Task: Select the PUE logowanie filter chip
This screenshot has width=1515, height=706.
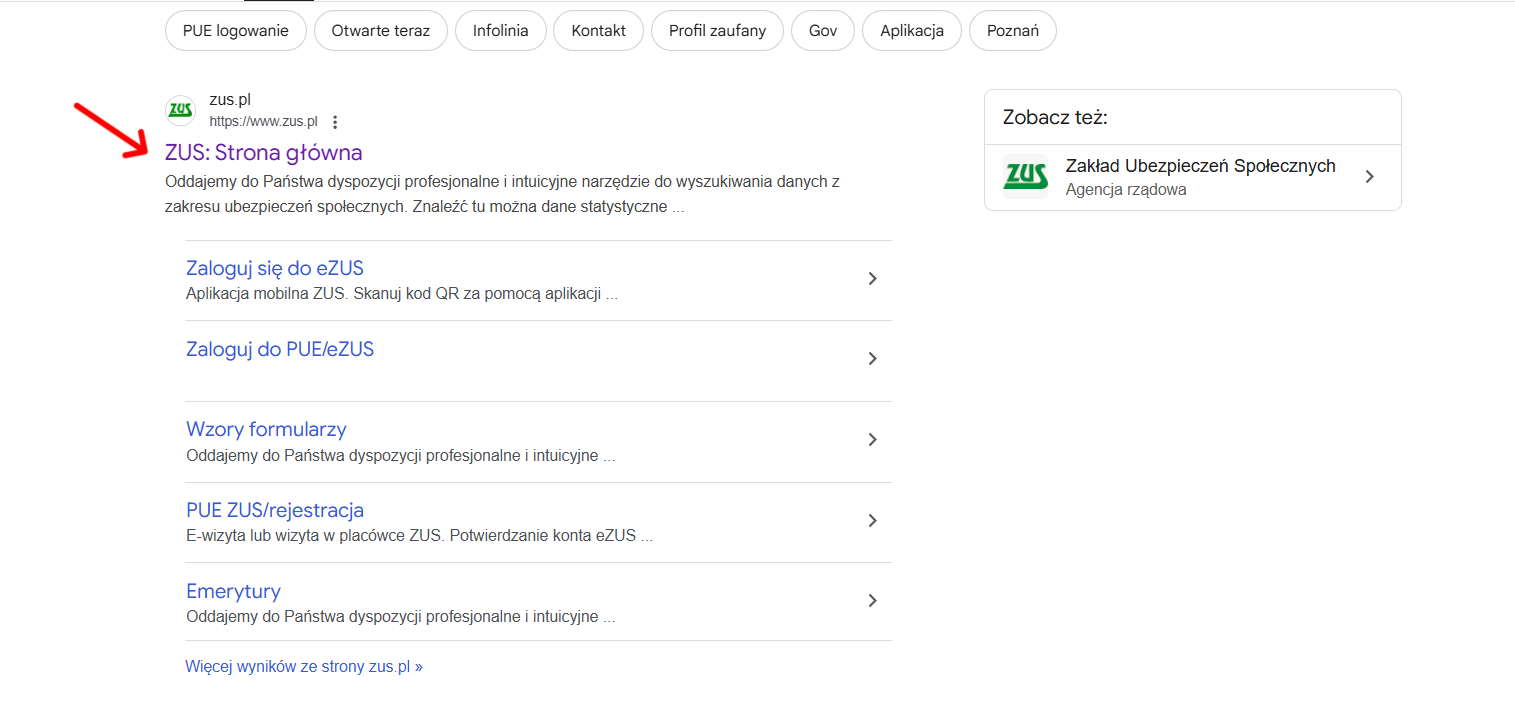Action: pos(235,31)
